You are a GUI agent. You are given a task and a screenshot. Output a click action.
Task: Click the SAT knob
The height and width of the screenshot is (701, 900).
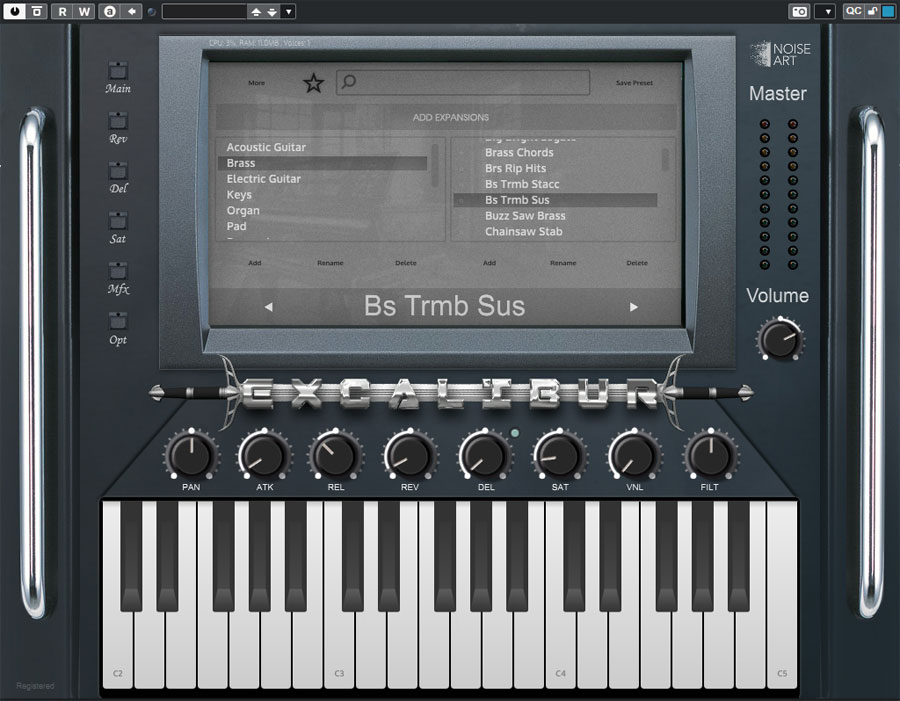point(560,454)
